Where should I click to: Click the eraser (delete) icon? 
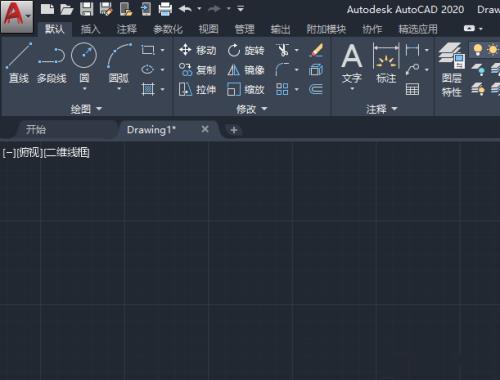(x=316, y=50)
